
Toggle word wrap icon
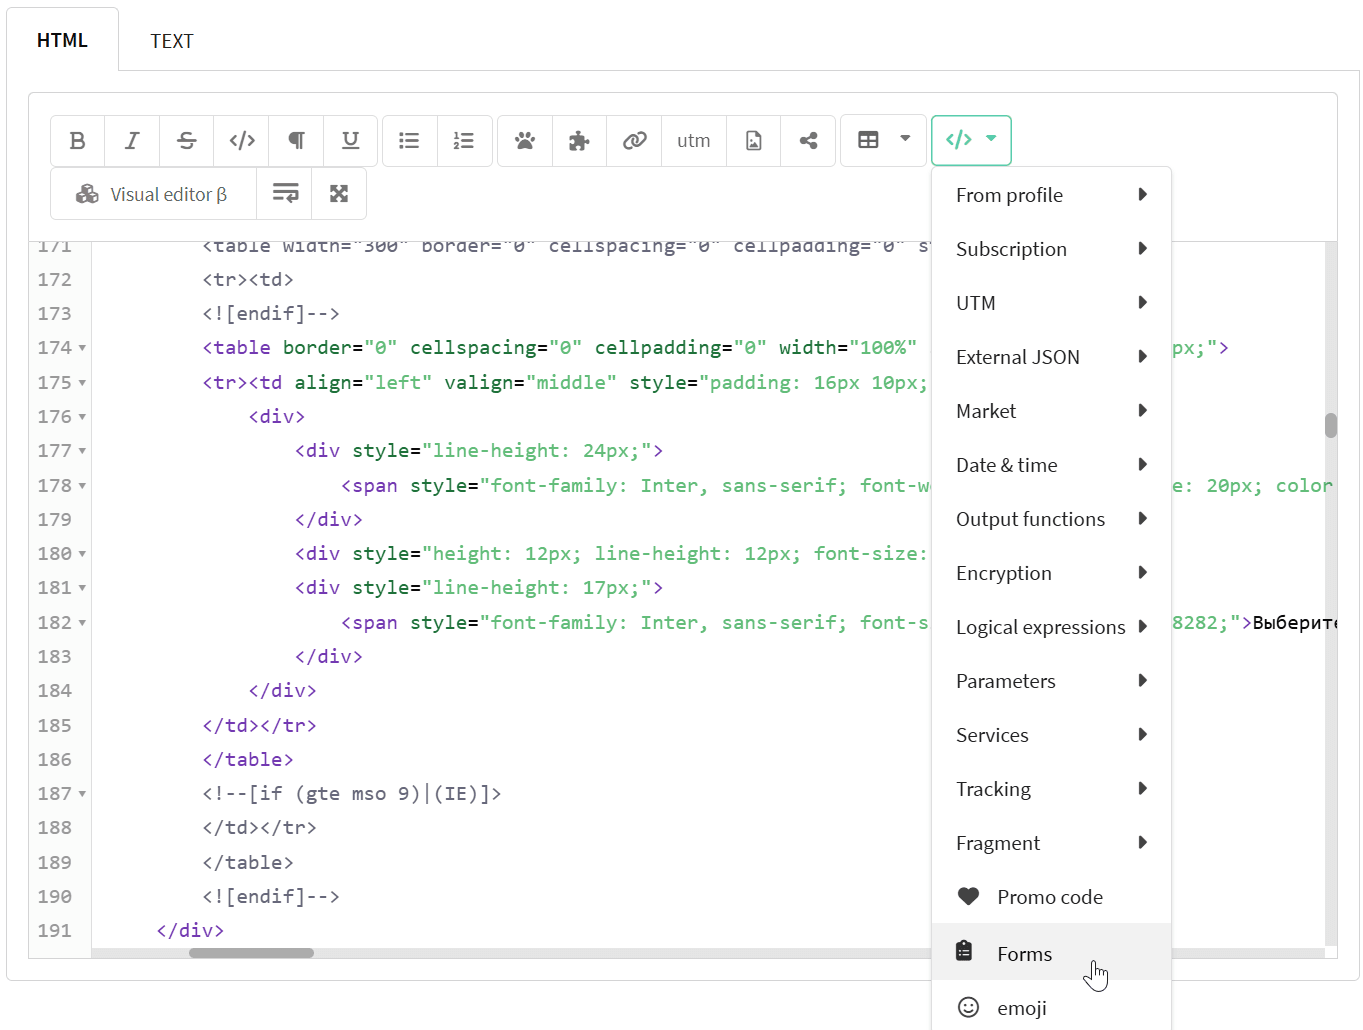285,194
